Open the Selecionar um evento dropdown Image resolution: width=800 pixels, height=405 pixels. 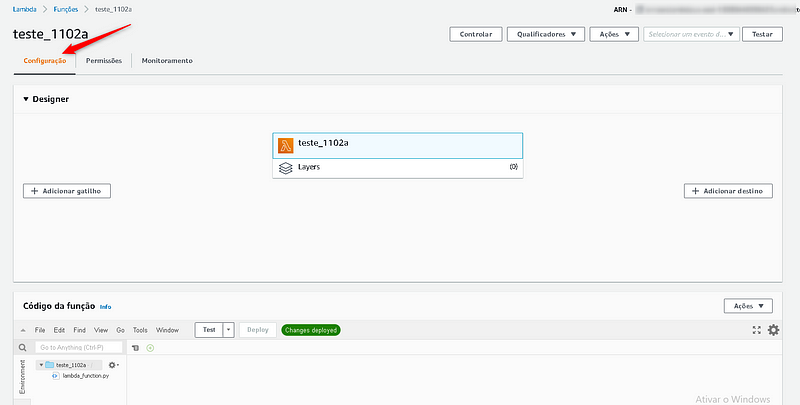(691, 34)
